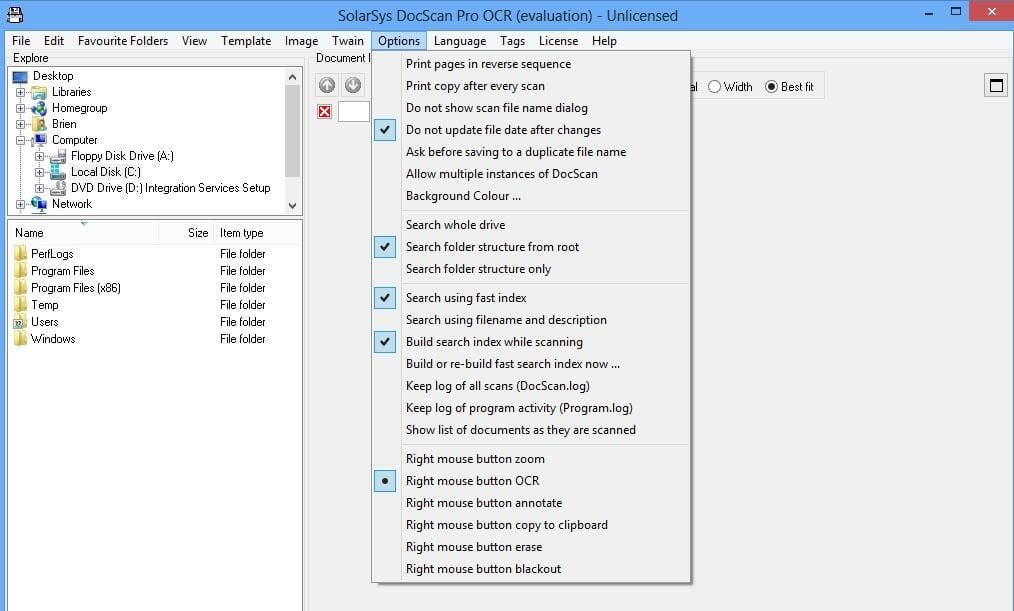Click the red X delete icon
The width and height of the screenshot is (1014, 611).
coord(325,112)
